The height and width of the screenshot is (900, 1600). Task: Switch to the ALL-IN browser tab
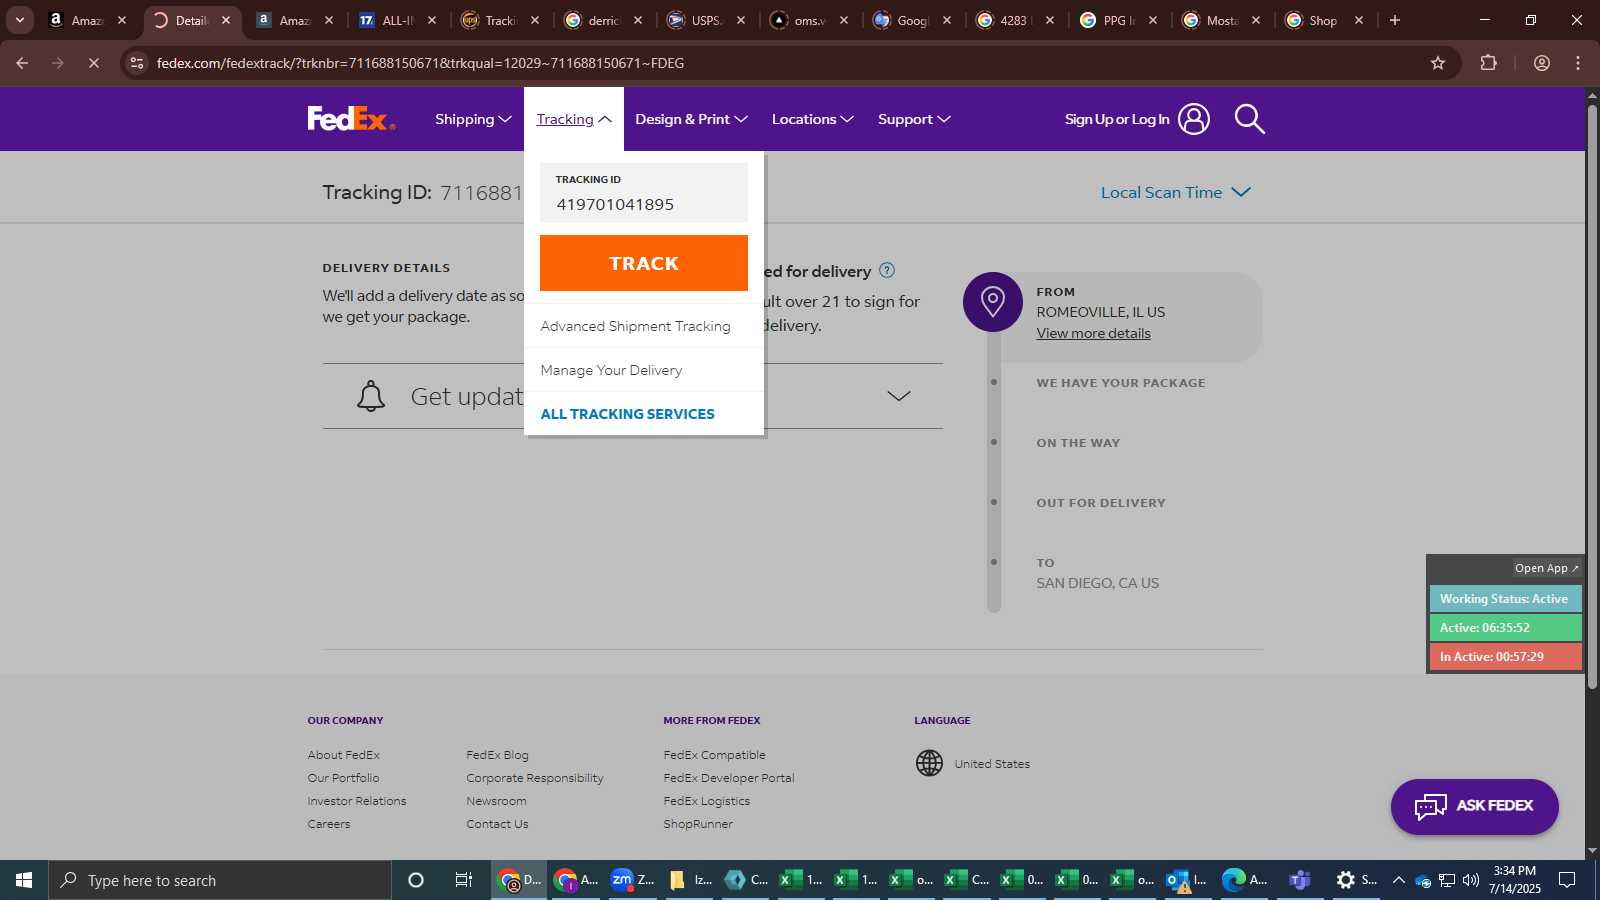tap(396, 20)
